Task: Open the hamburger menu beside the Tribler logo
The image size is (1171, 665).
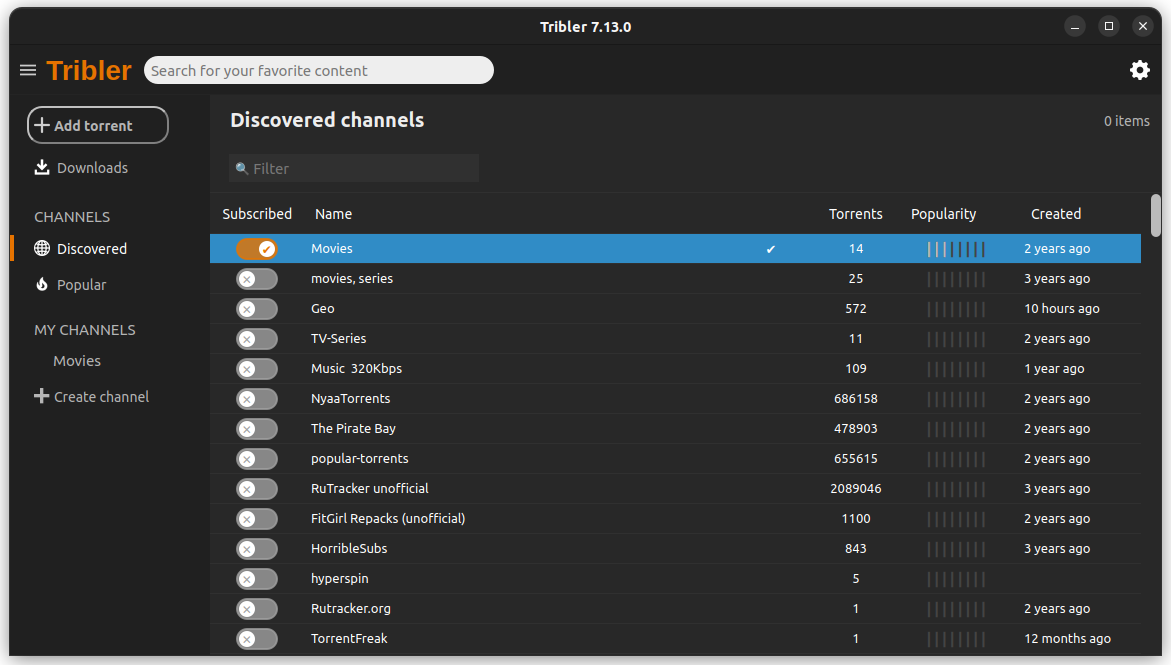Action: [28, 70]
